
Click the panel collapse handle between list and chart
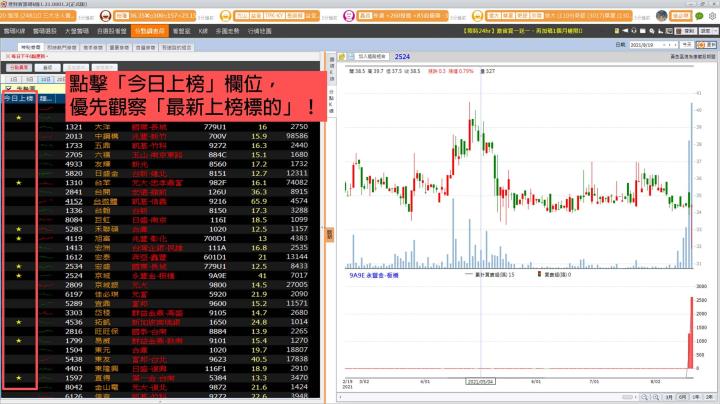pos(330,235)
